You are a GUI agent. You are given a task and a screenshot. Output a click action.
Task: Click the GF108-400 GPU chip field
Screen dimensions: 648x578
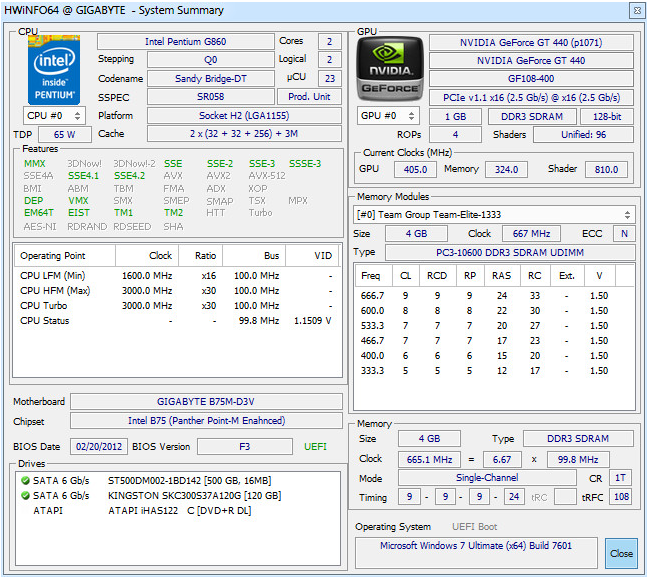click(x=531, y=78)
